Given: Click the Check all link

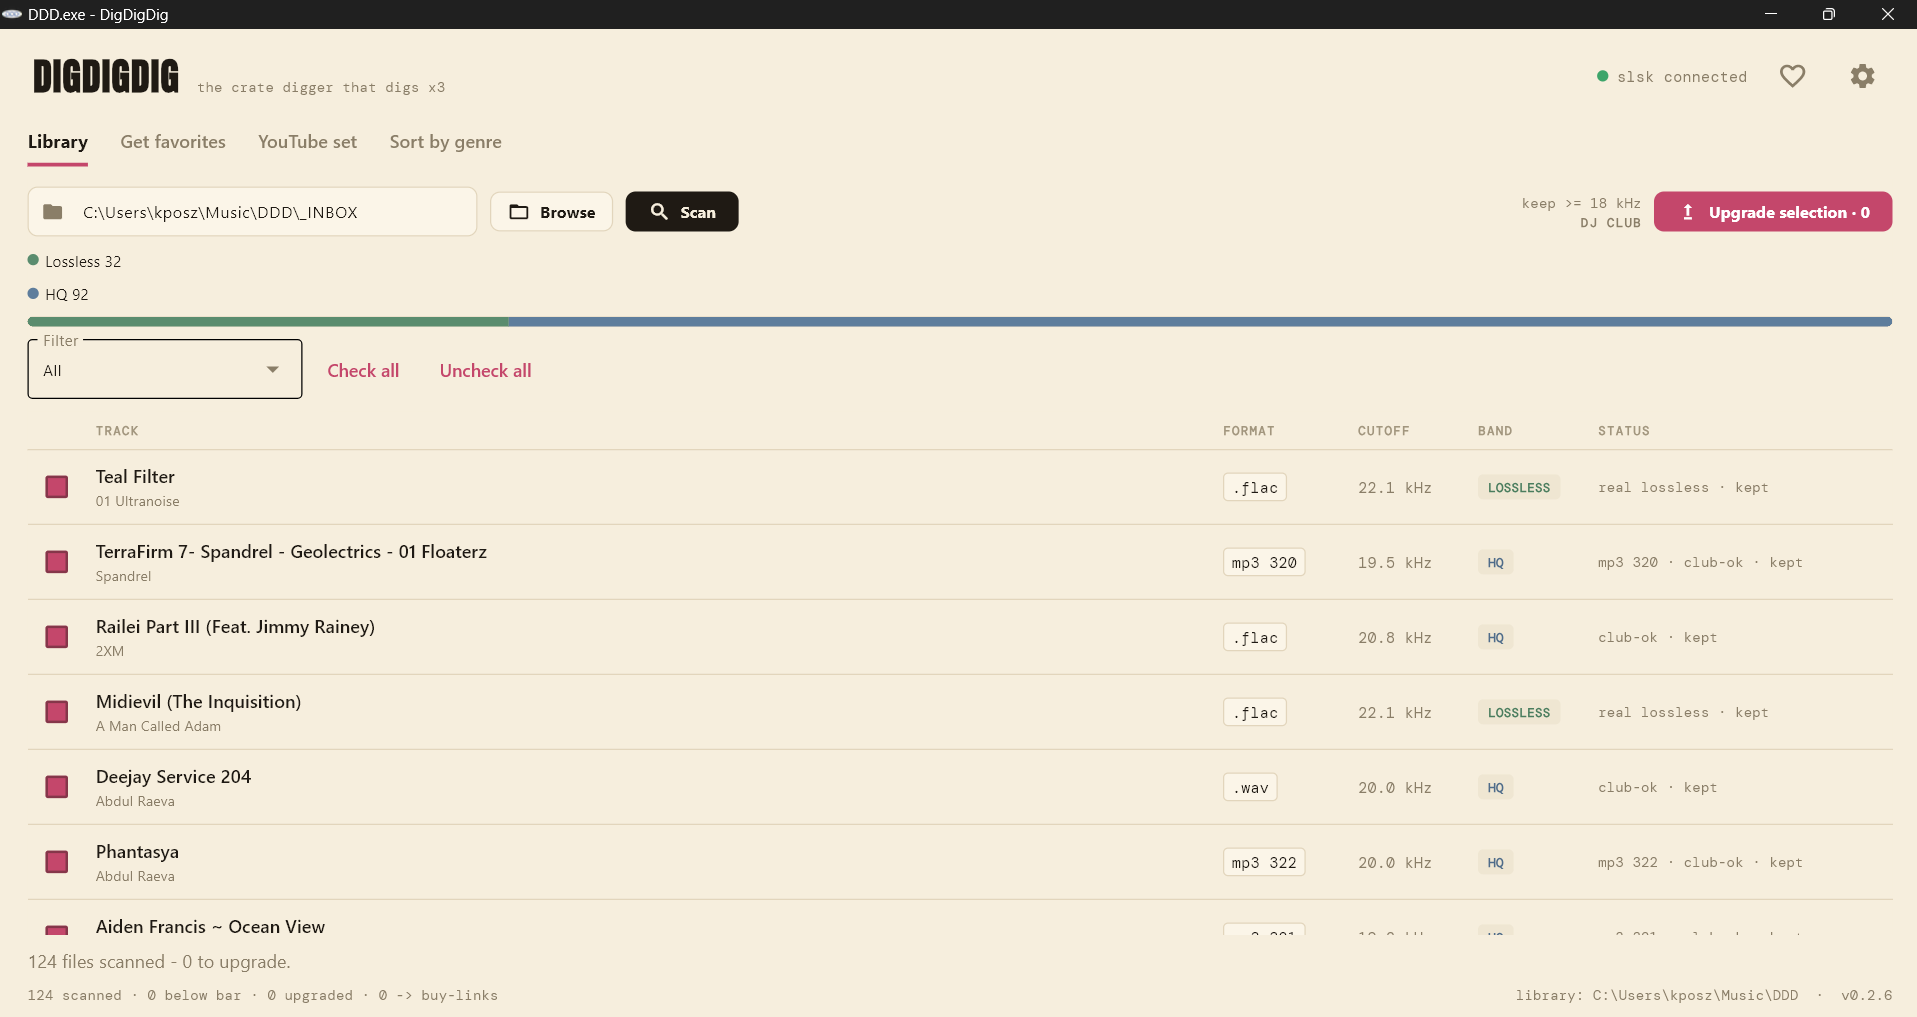Looking at the screenshot, I should click(363, 371).
